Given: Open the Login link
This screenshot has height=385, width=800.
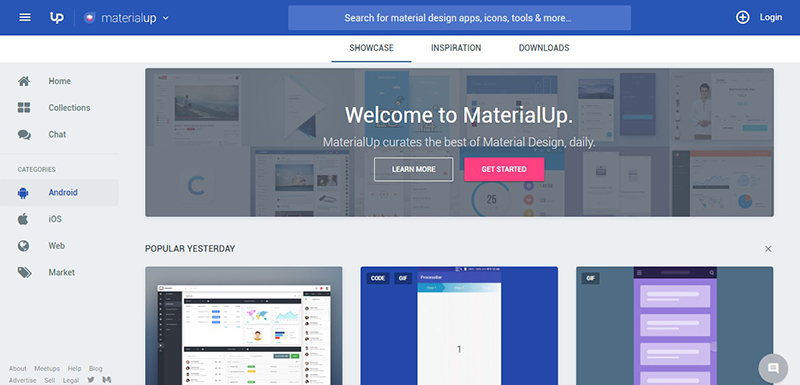Looking at the screenshot, I should (x=770, y=17).
